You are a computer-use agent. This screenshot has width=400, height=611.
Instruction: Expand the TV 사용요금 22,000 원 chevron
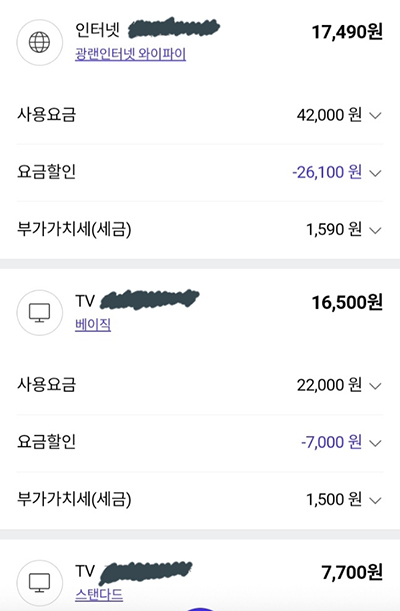pos(375,386)
